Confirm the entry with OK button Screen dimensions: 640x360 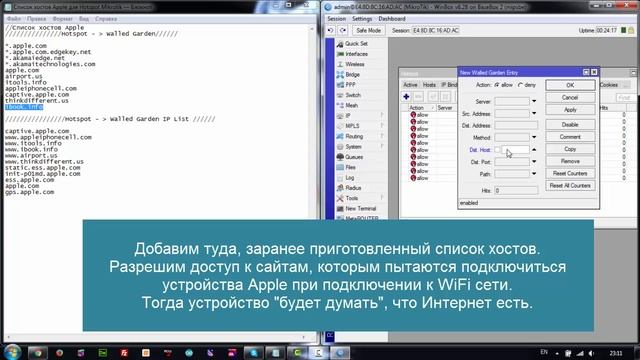coord(570,85)
